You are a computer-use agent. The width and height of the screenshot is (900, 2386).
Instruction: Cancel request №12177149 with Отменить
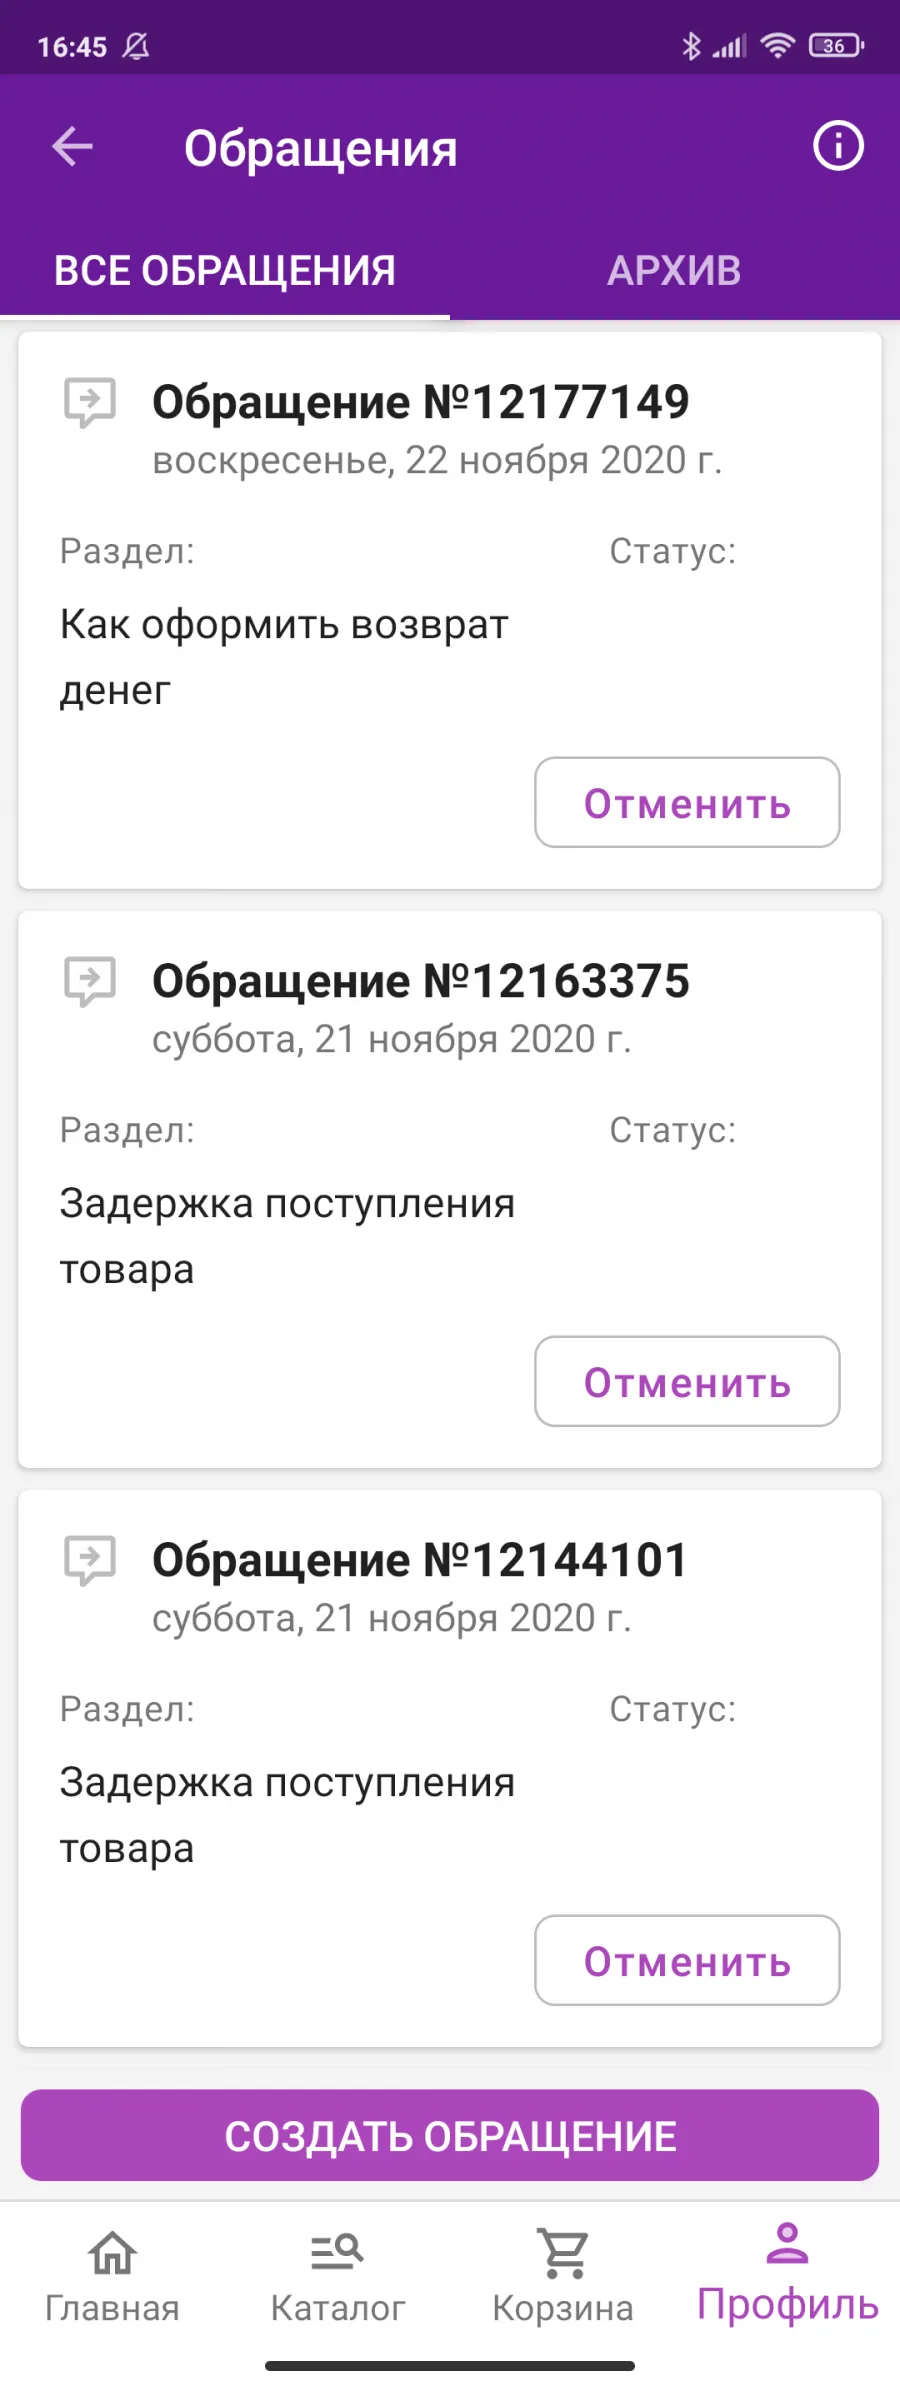pos(687,803)
